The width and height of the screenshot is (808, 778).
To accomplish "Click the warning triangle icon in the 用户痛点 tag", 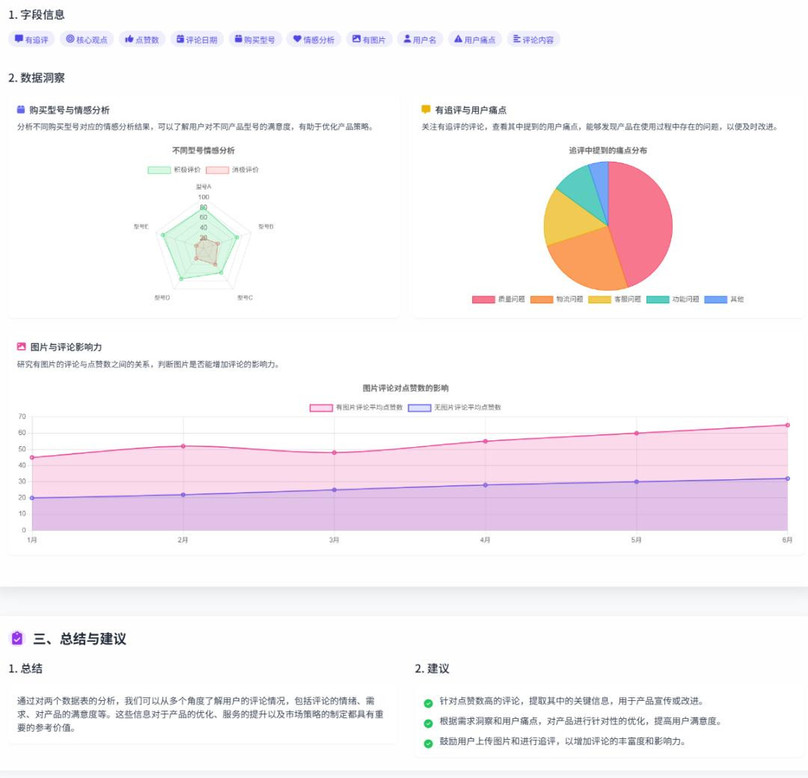I will pos(458,39).
